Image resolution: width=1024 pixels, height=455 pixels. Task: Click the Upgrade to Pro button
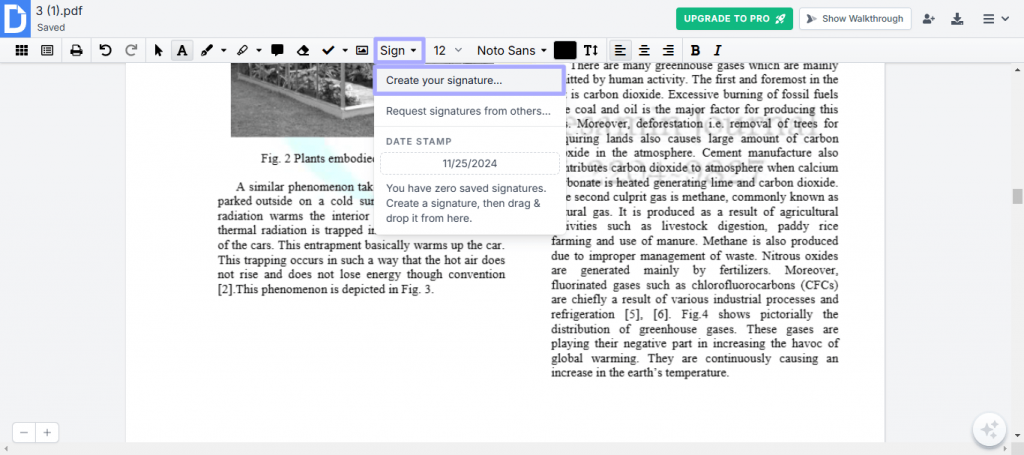coord(733,19)
